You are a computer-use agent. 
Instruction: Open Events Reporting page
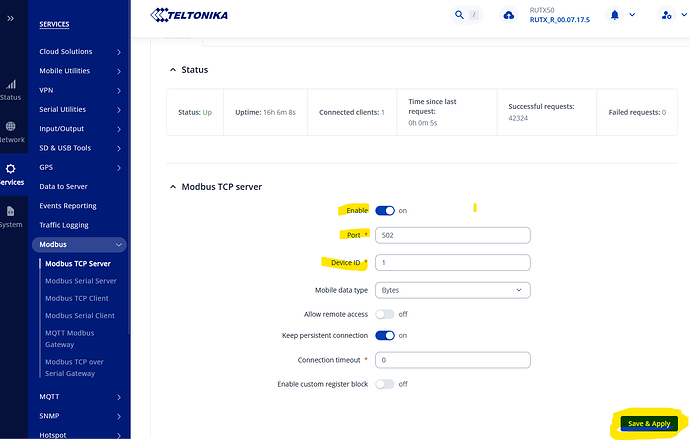68,206
